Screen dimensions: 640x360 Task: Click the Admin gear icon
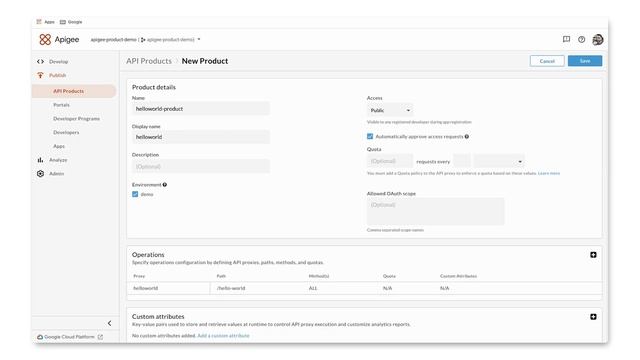point(40,173)
